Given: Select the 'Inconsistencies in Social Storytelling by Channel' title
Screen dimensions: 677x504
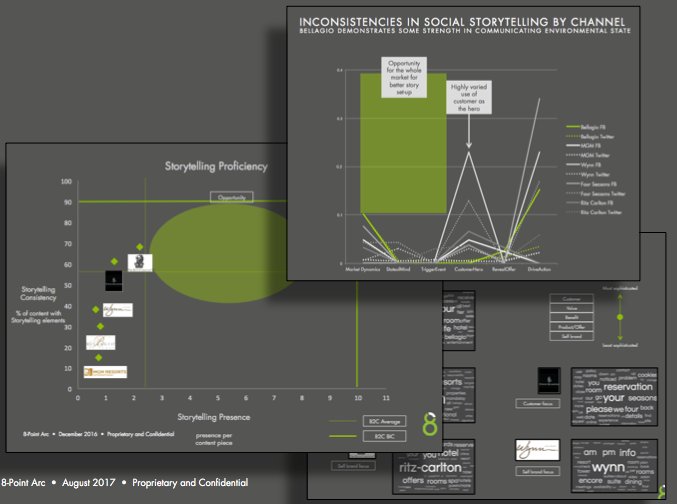Looking at the screenshot, I should (x=462, y=22).
